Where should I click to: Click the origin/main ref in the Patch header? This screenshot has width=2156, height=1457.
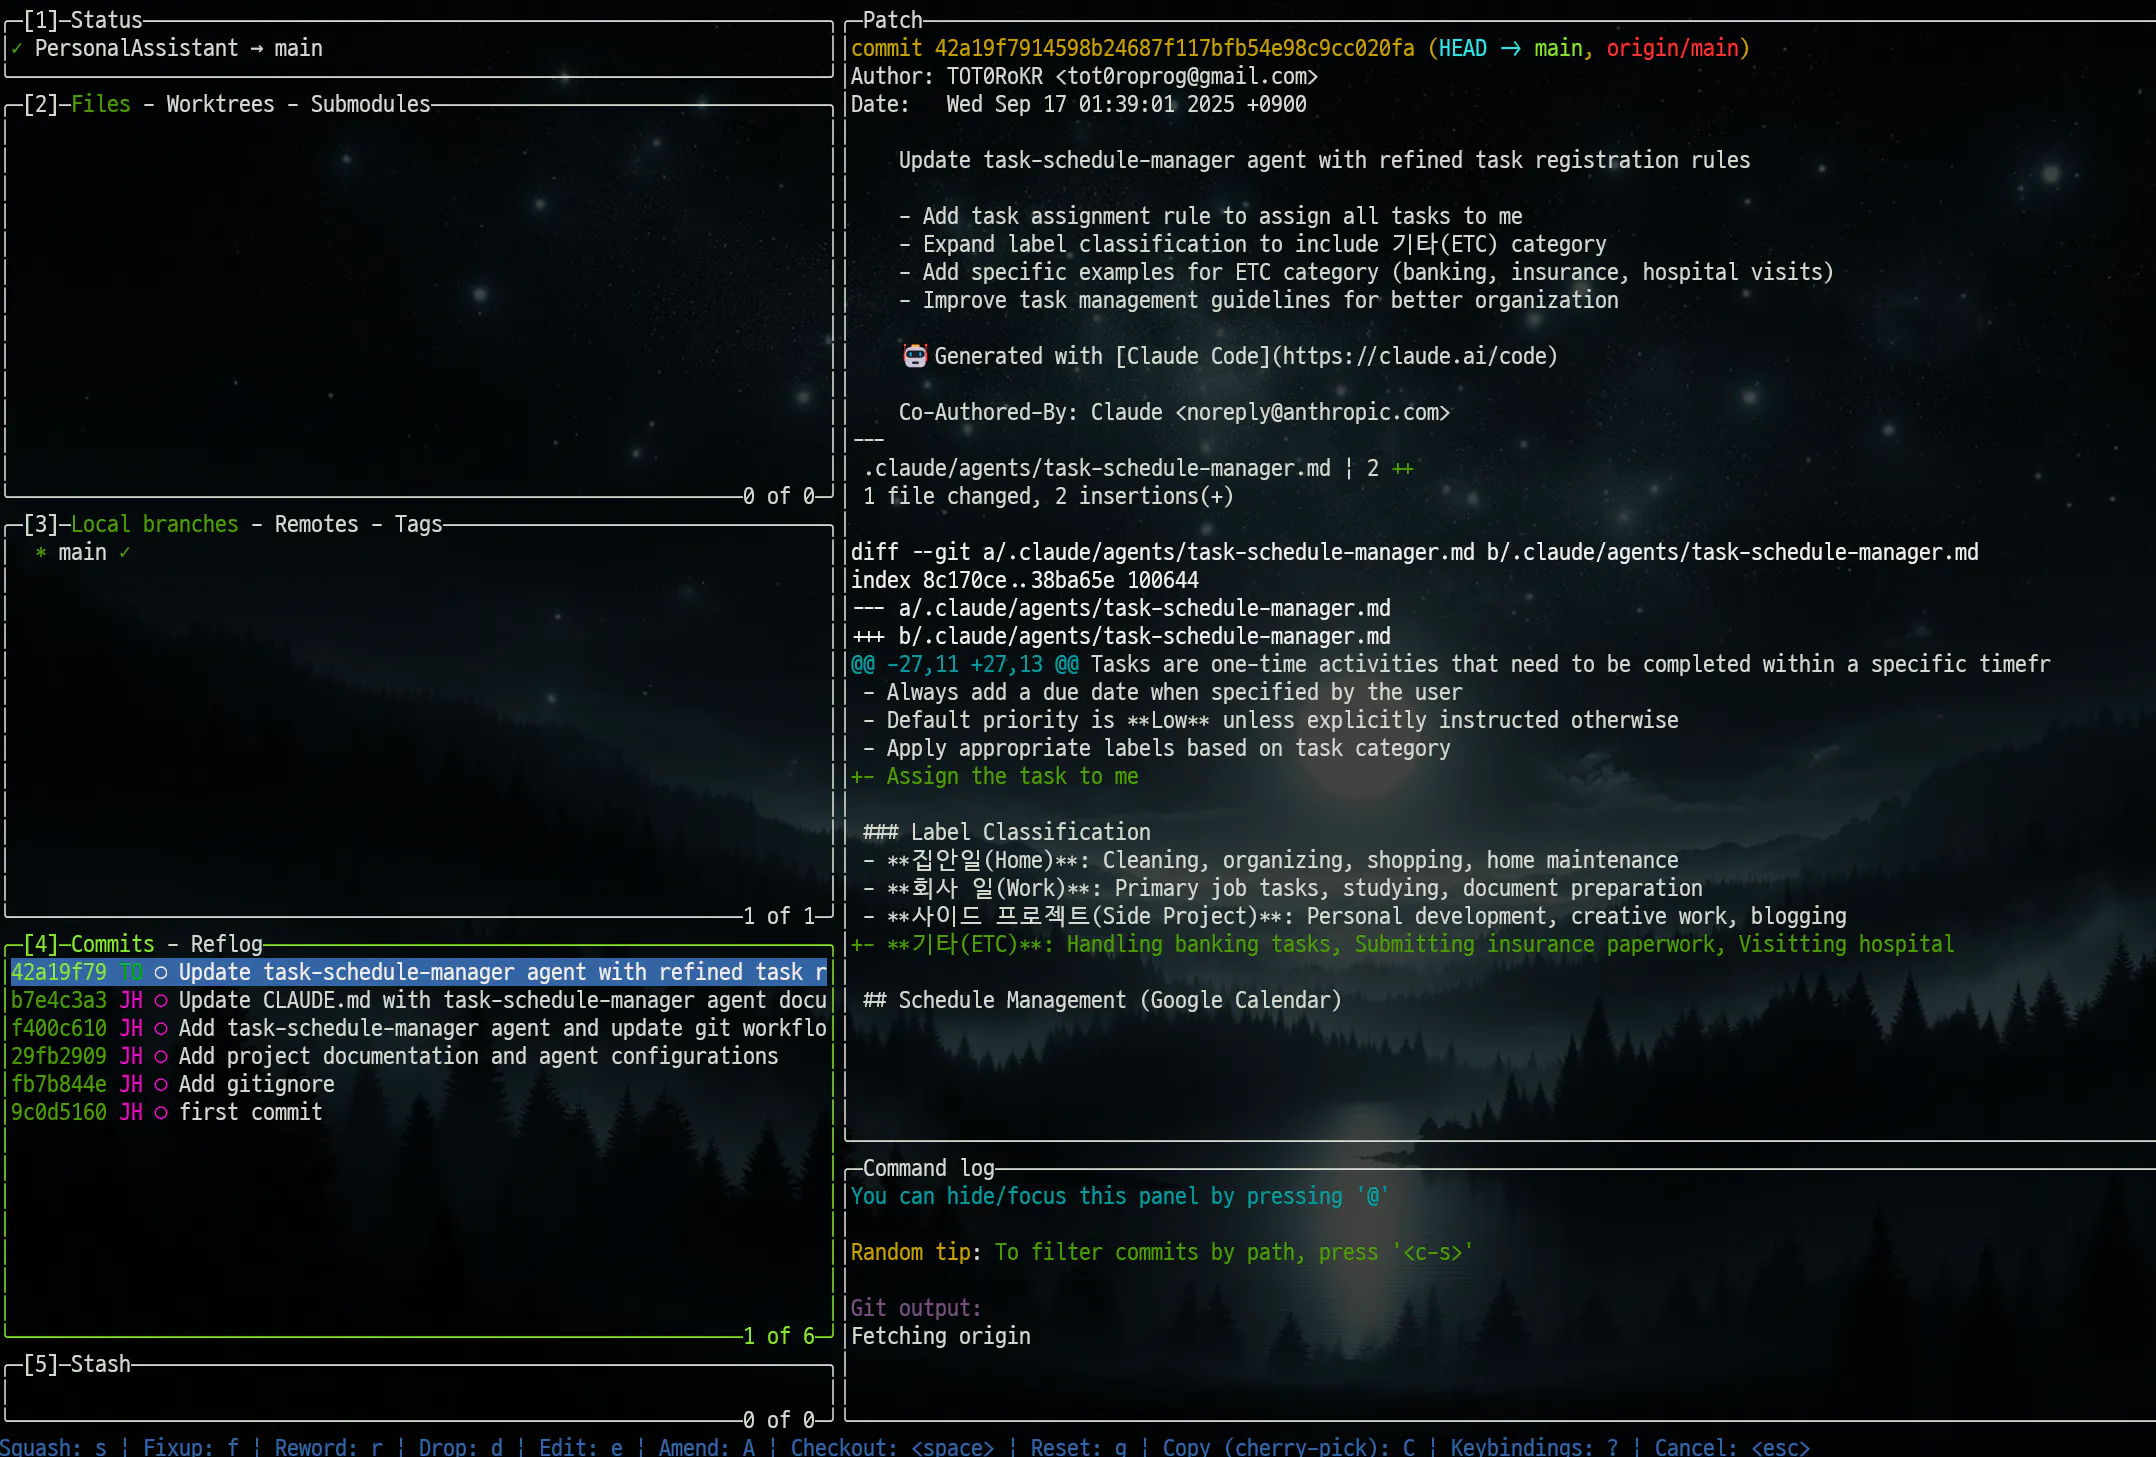pyautogui.click(x=1673, y=48)
